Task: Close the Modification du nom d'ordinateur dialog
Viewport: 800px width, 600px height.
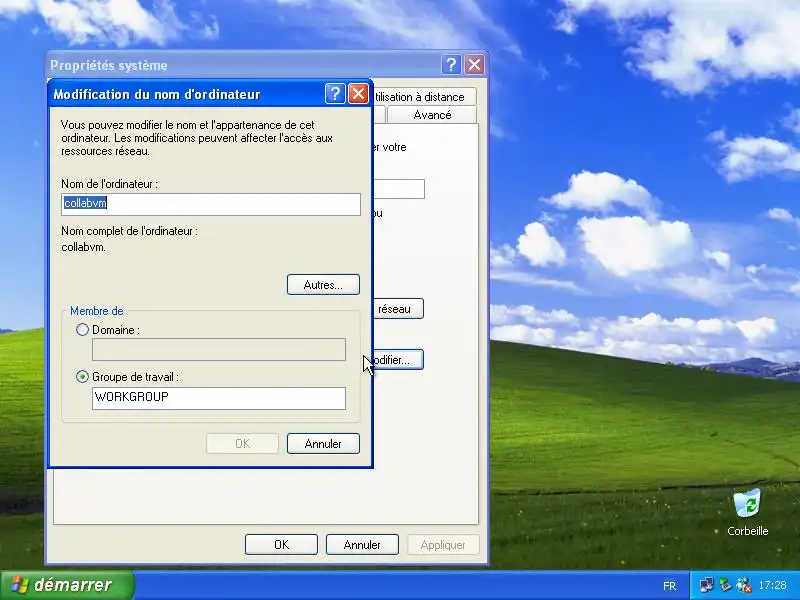Action: (x=358, y=94)
